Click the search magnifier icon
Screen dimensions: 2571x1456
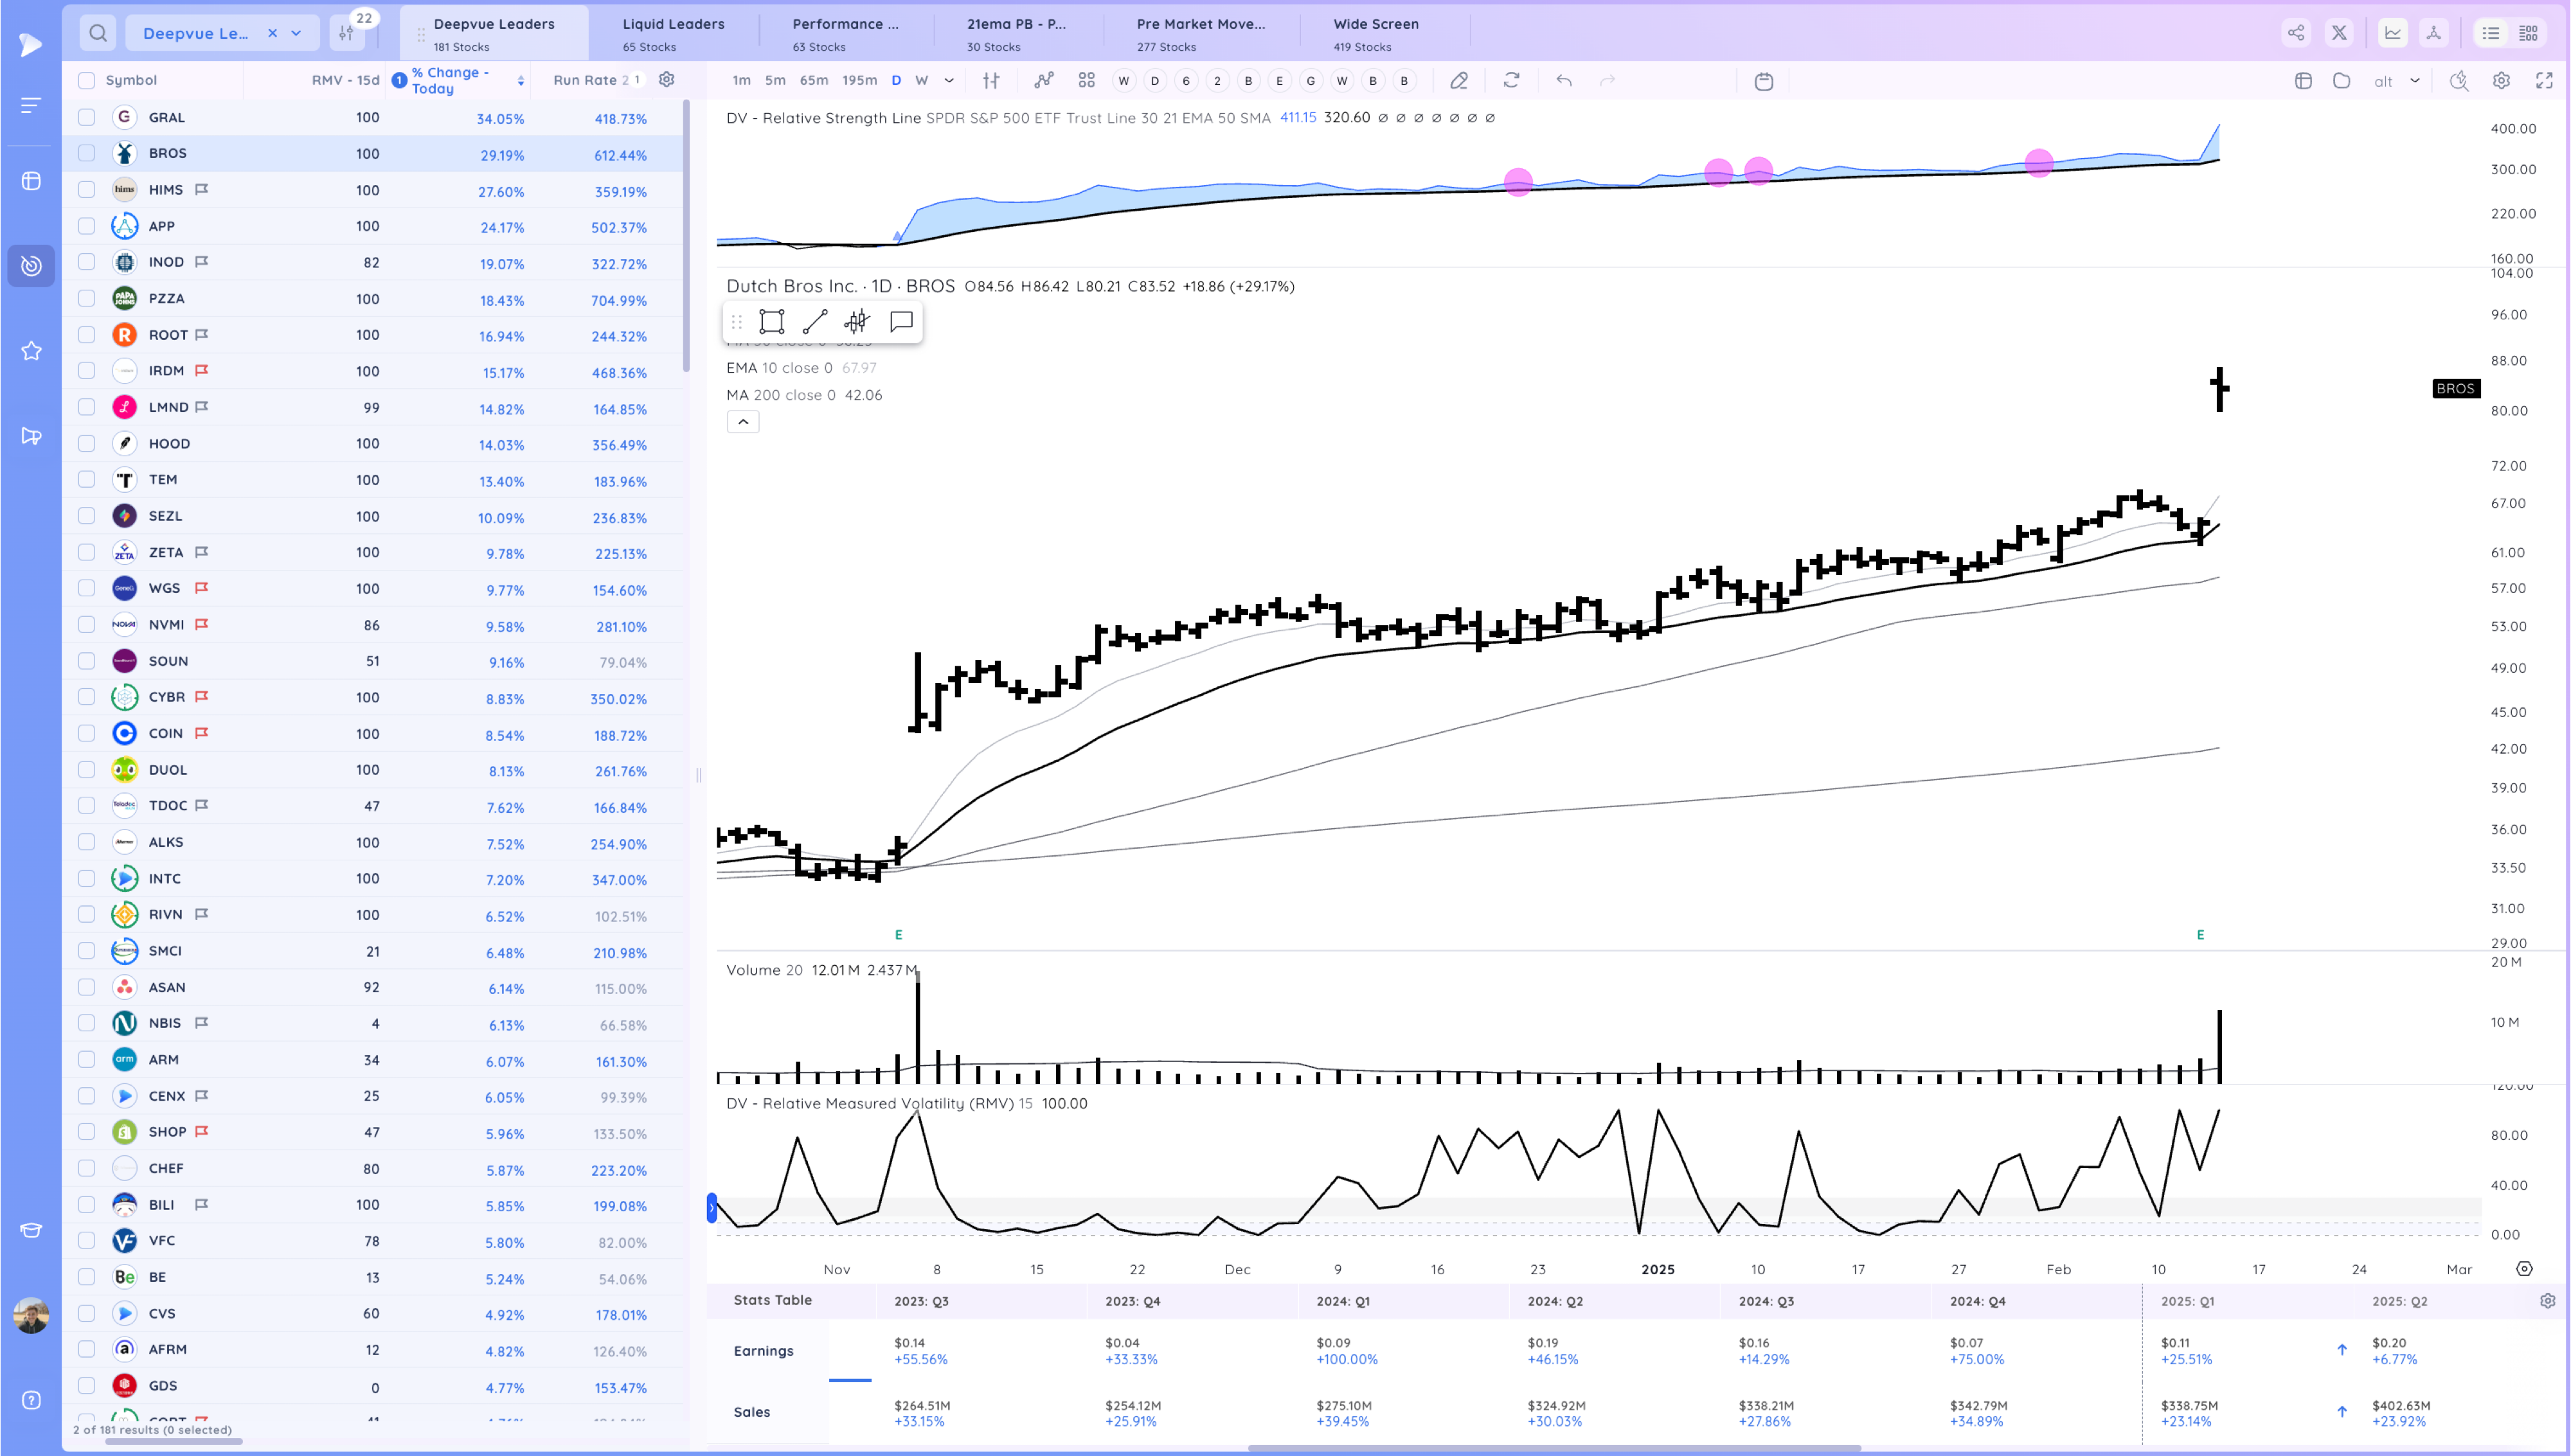tap(97, 33)
